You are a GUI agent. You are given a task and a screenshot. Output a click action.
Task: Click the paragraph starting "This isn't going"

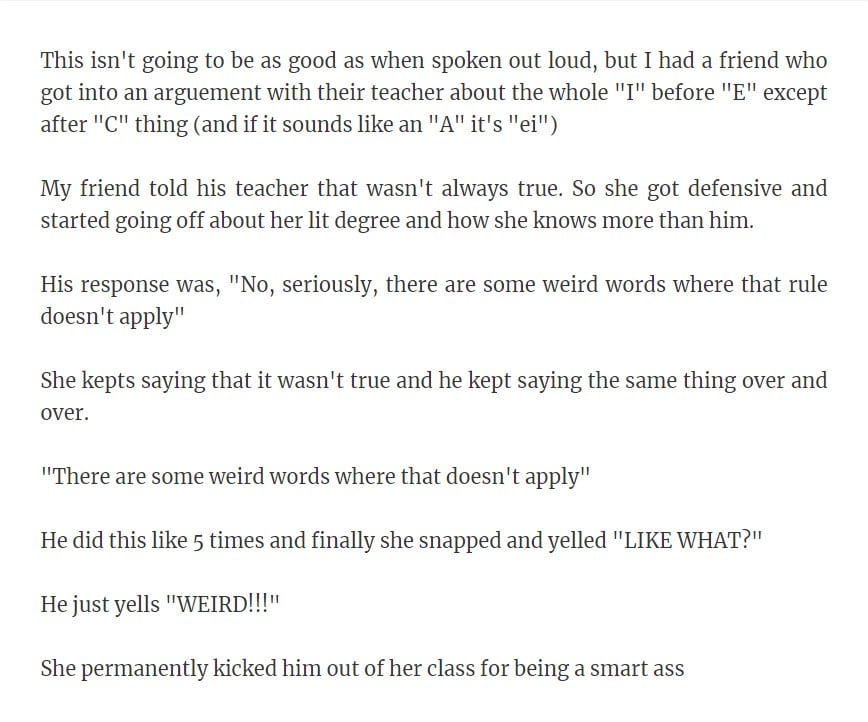click(x=433, y=92)
